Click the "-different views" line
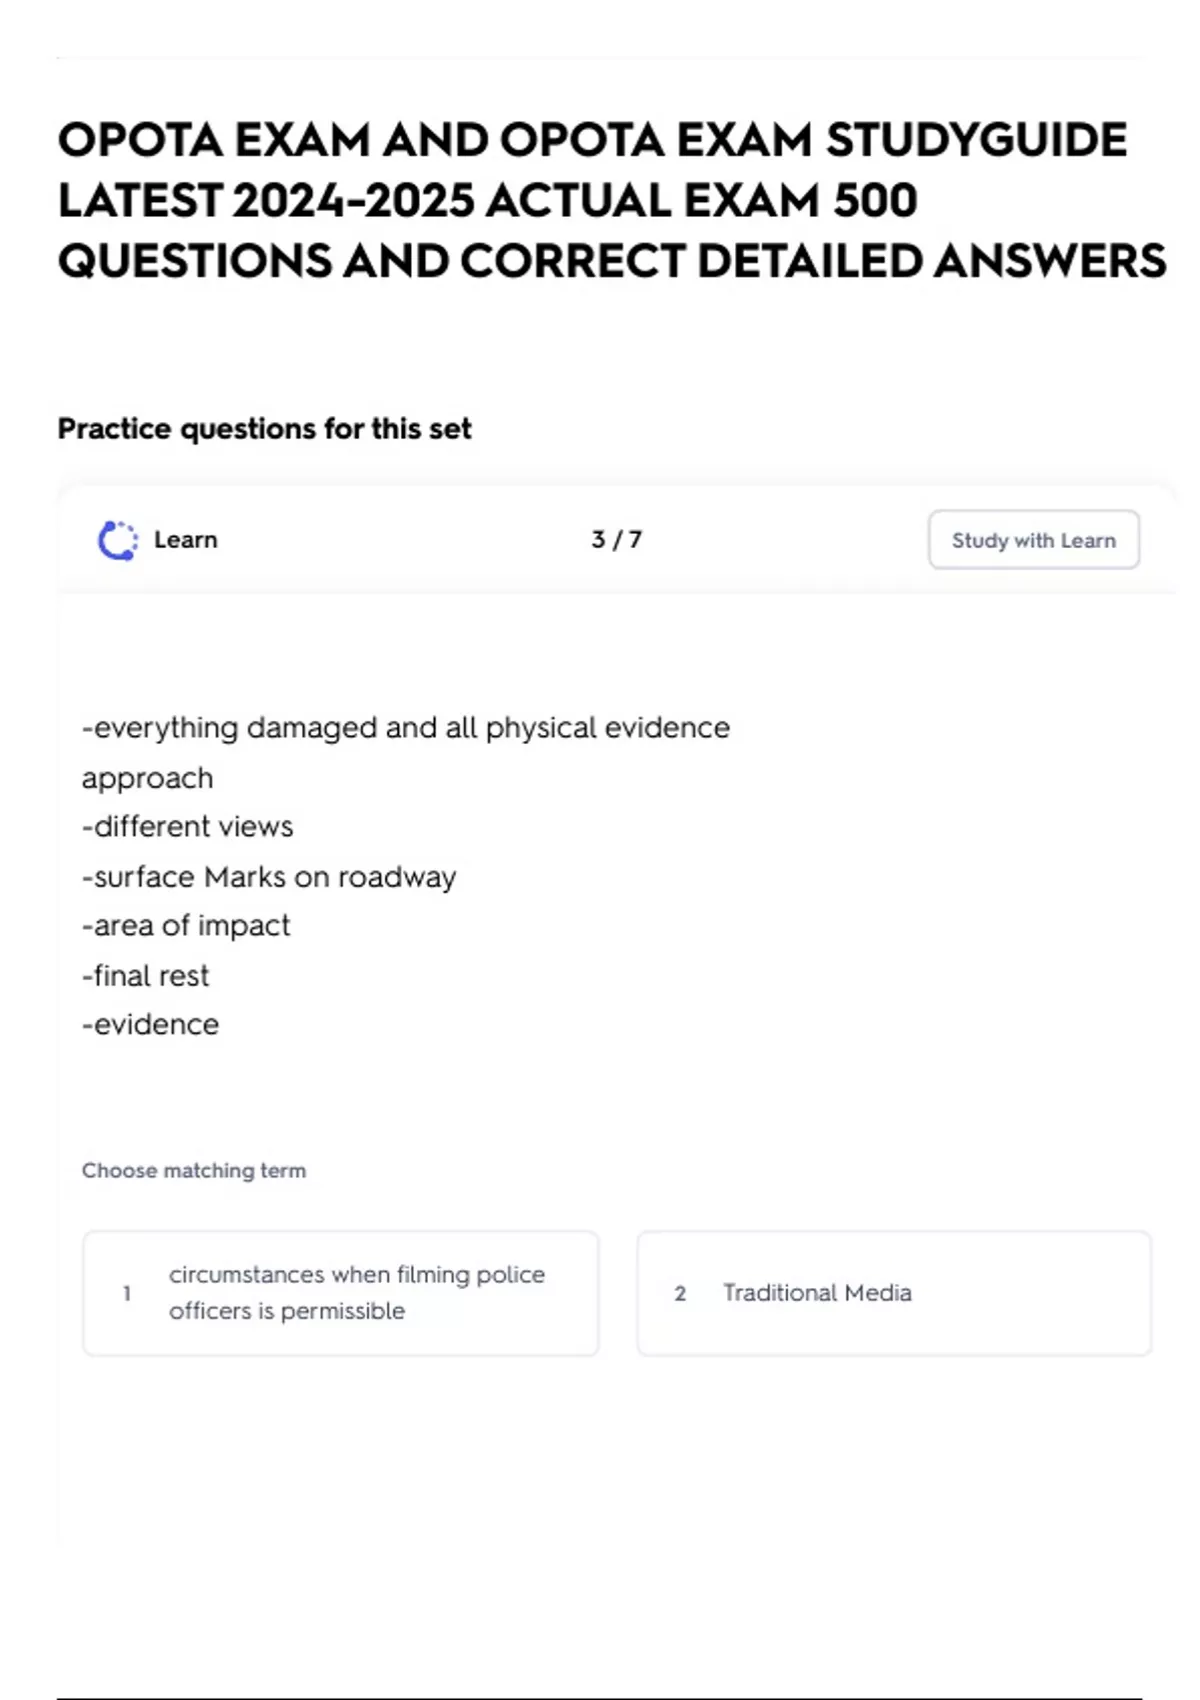Viewport: 1200px width, 1700px height. coord(188,827)
